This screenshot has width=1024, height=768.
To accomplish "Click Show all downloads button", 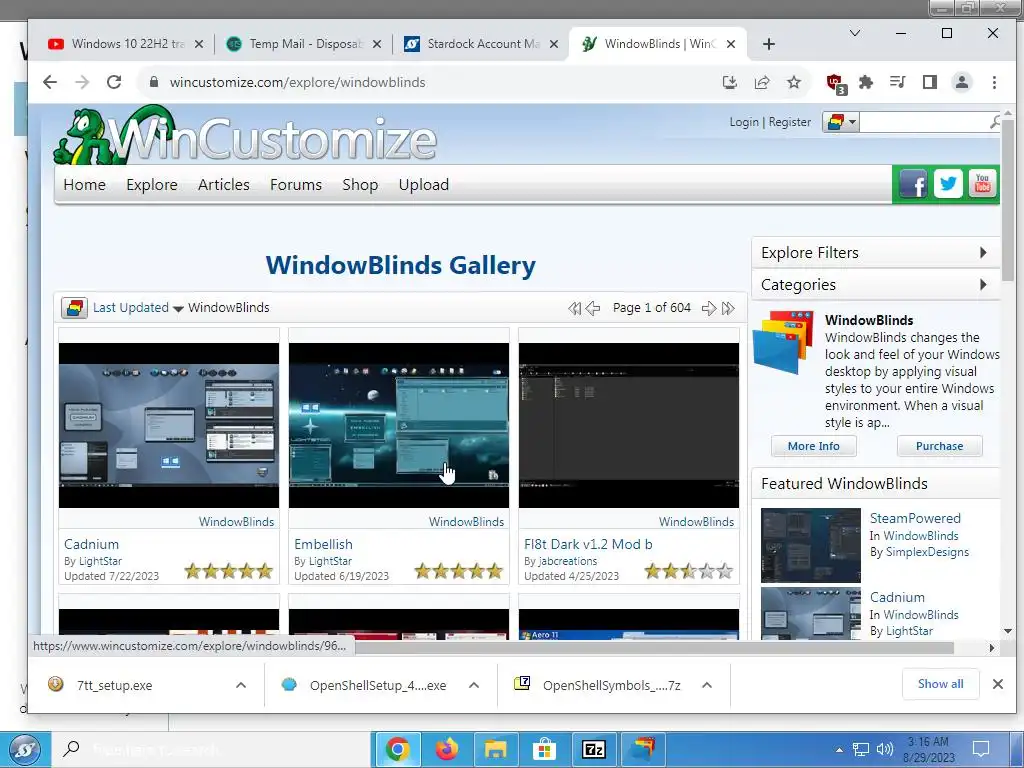I will [x=940, y=684].
